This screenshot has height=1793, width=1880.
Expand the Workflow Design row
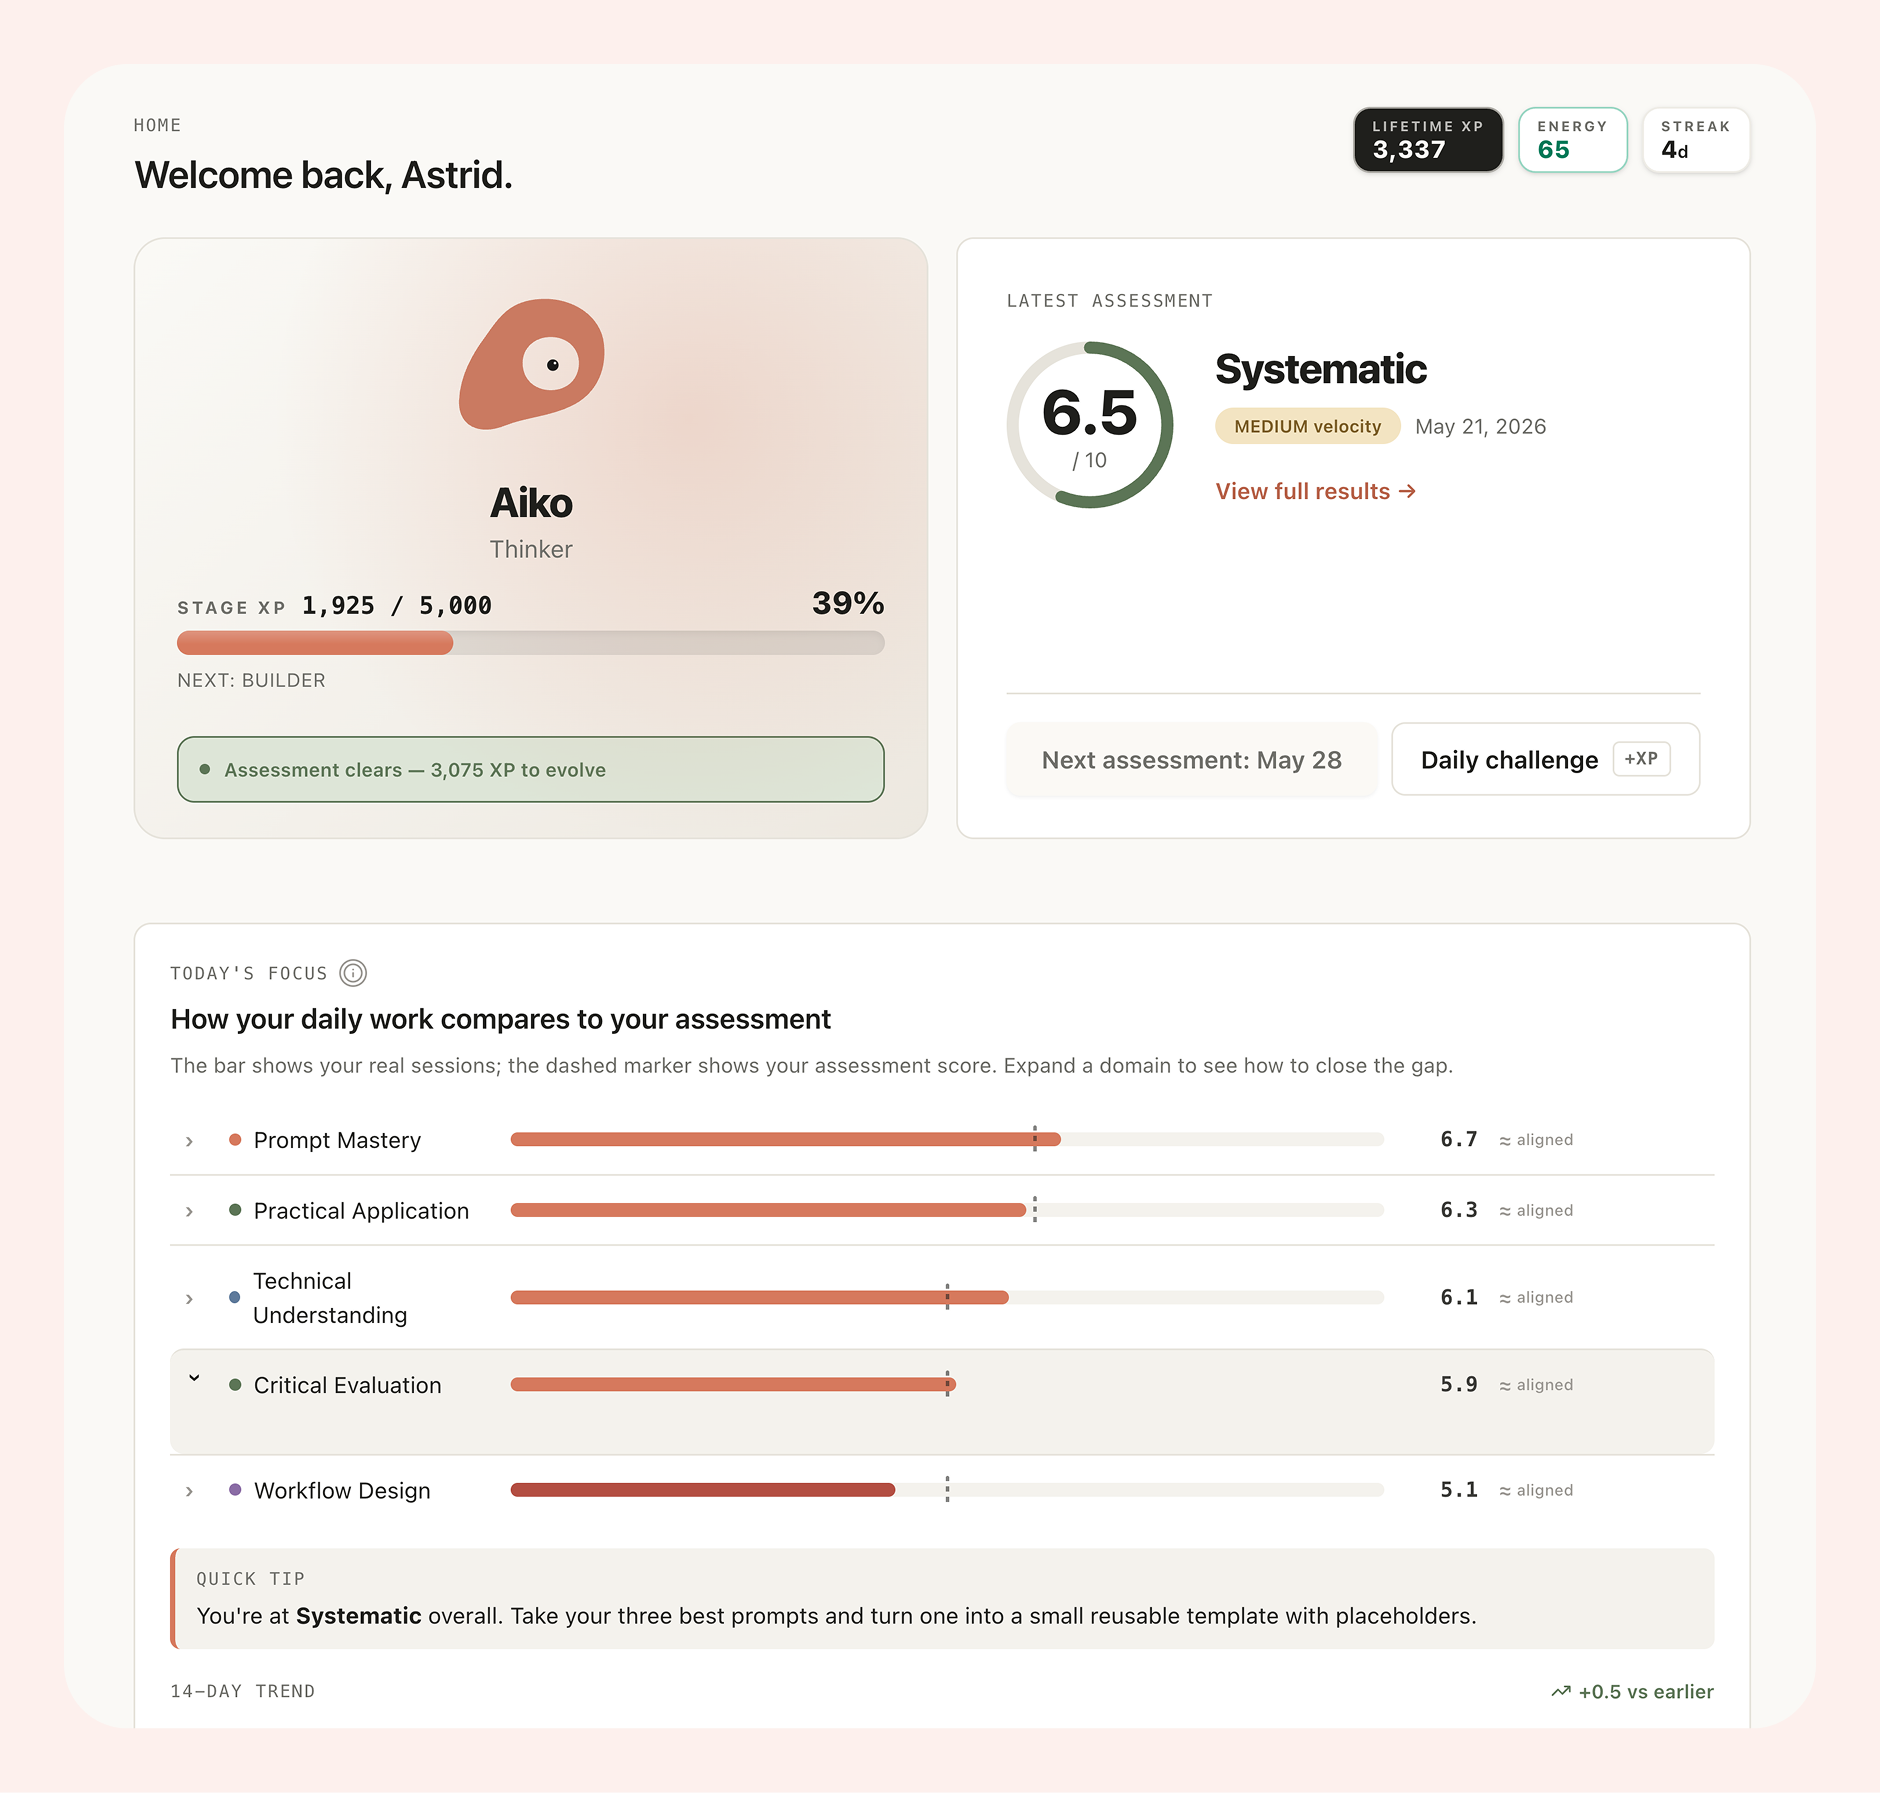tap(189, 1491)
